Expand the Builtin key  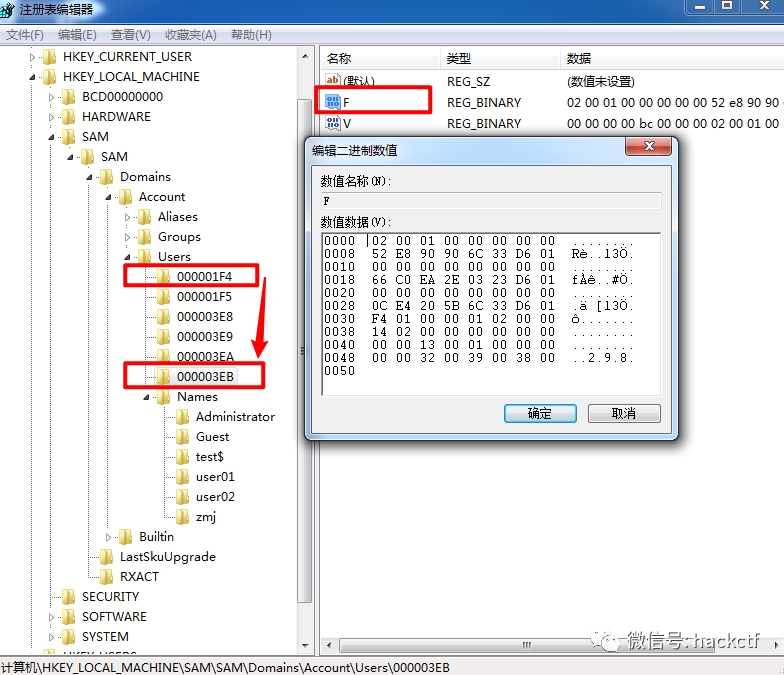point(108,538)
